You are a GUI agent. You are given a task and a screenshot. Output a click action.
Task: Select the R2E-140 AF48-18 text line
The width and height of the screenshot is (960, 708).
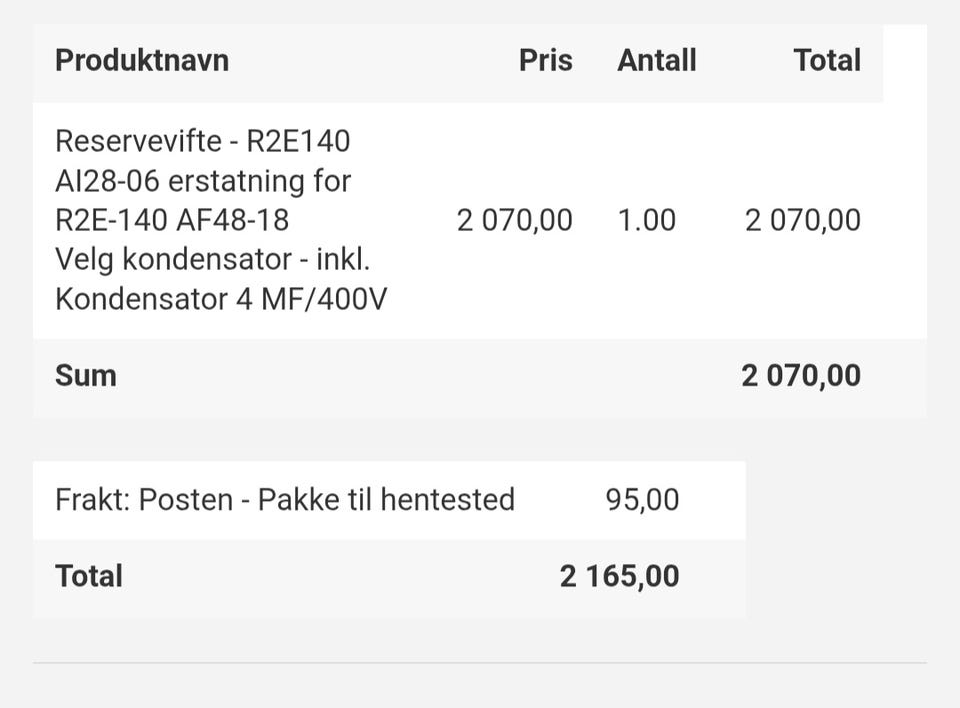172,220
